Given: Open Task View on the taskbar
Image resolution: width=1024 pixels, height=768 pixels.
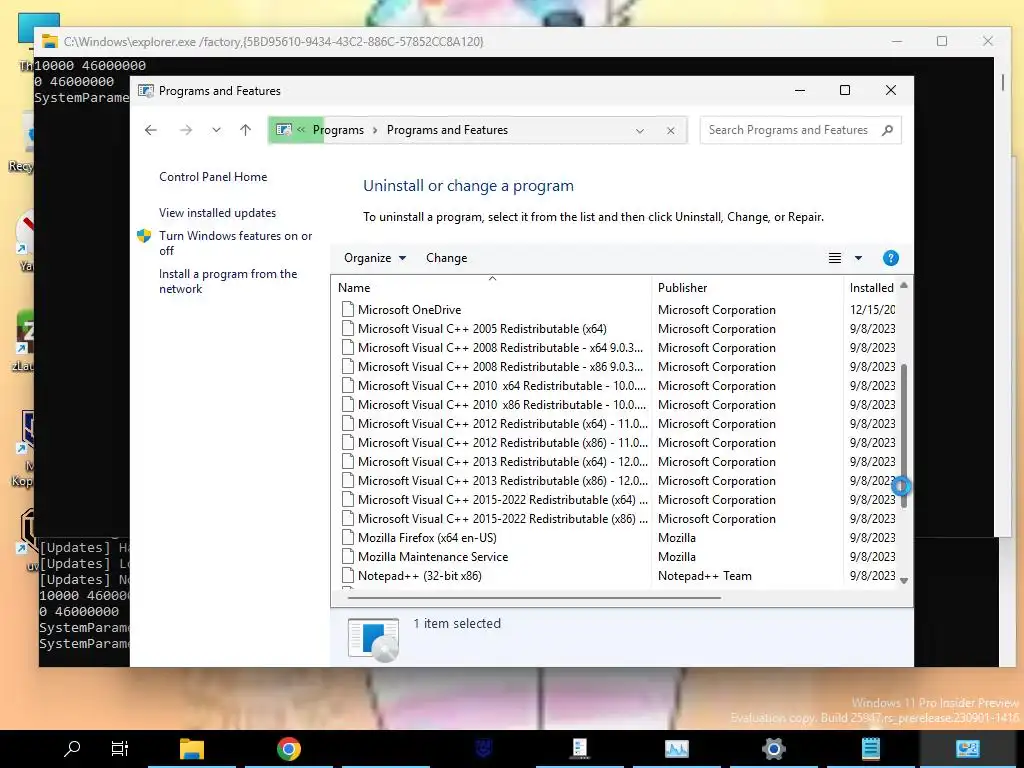Looking at the screenshot, I should click(120, 748).
